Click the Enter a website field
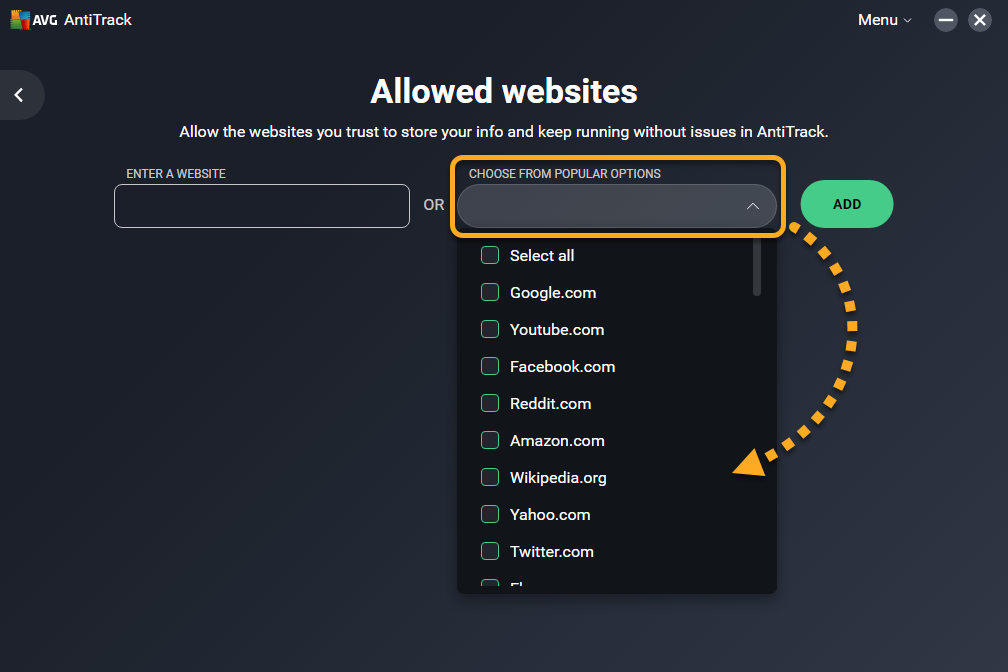The image size is (1008, 672). click(x=262, y=206)
